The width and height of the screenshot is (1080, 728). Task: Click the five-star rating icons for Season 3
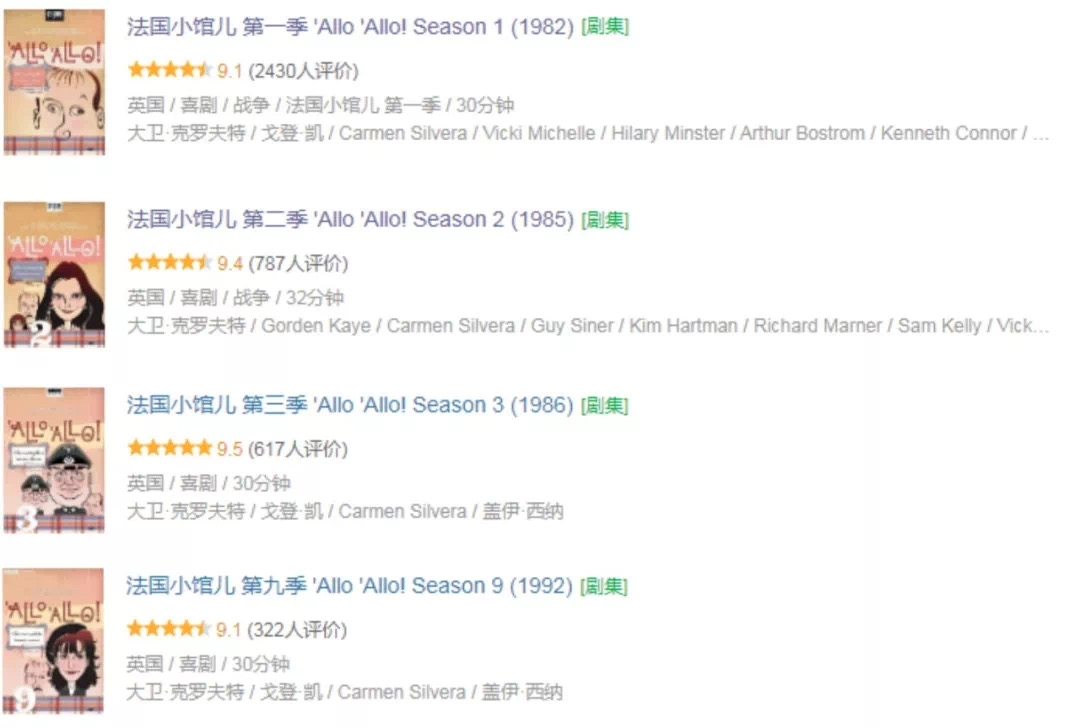coord(169,448)
